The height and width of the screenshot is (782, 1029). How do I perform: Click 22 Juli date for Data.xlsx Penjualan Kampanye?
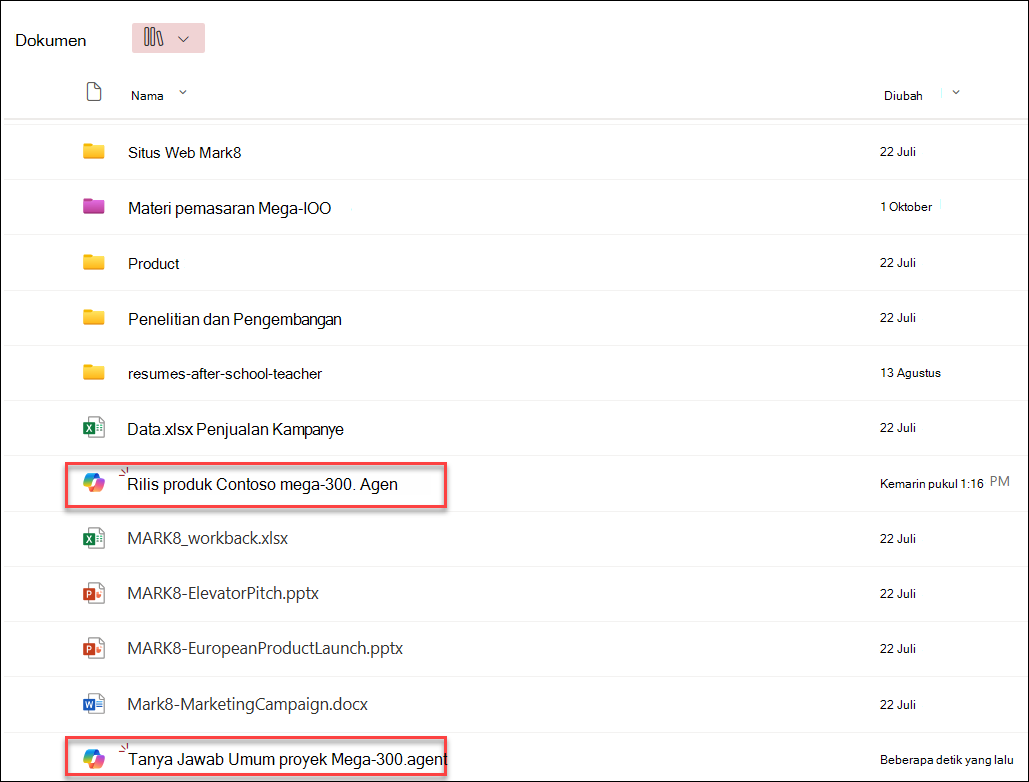(898, 428)
